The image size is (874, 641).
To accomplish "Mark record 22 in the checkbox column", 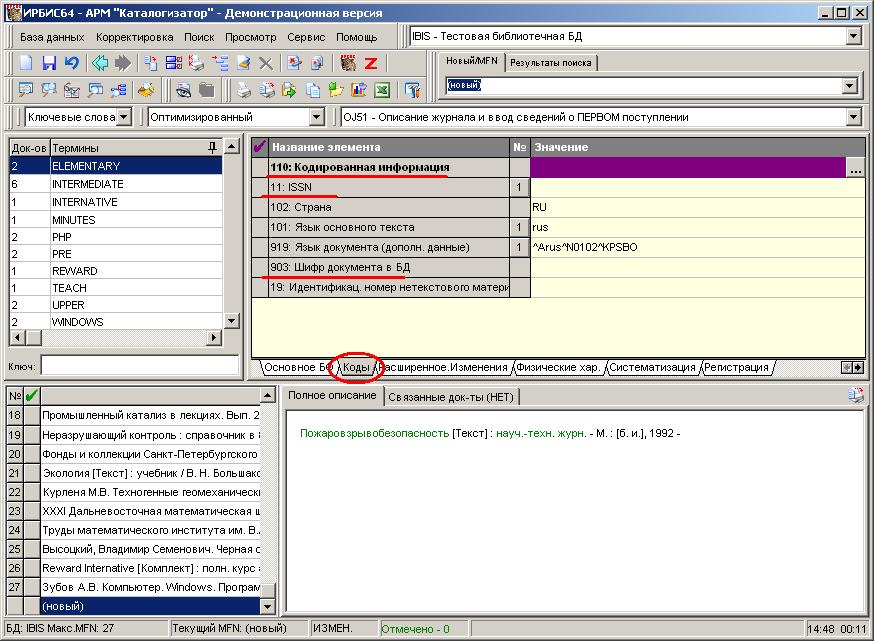I will 32,492.
